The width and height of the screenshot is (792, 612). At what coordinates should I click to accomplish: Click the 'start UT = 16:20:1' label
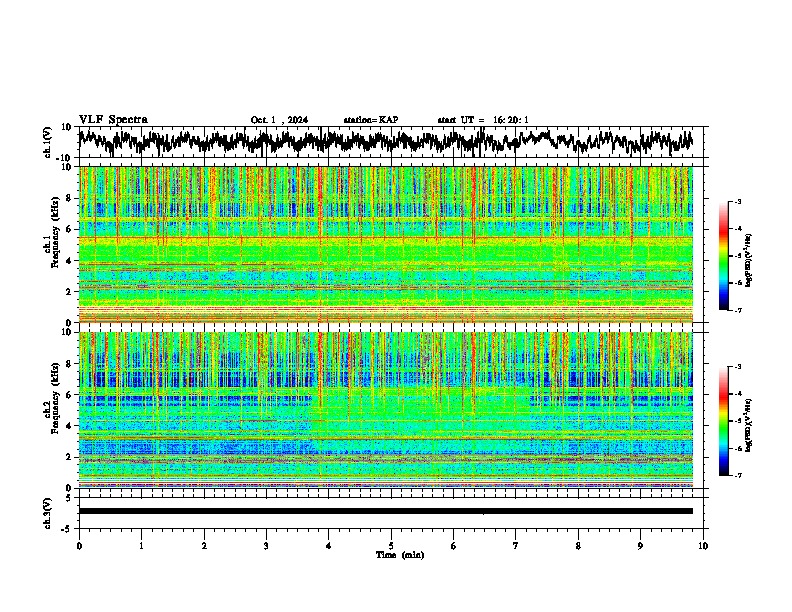coord(483,120)
